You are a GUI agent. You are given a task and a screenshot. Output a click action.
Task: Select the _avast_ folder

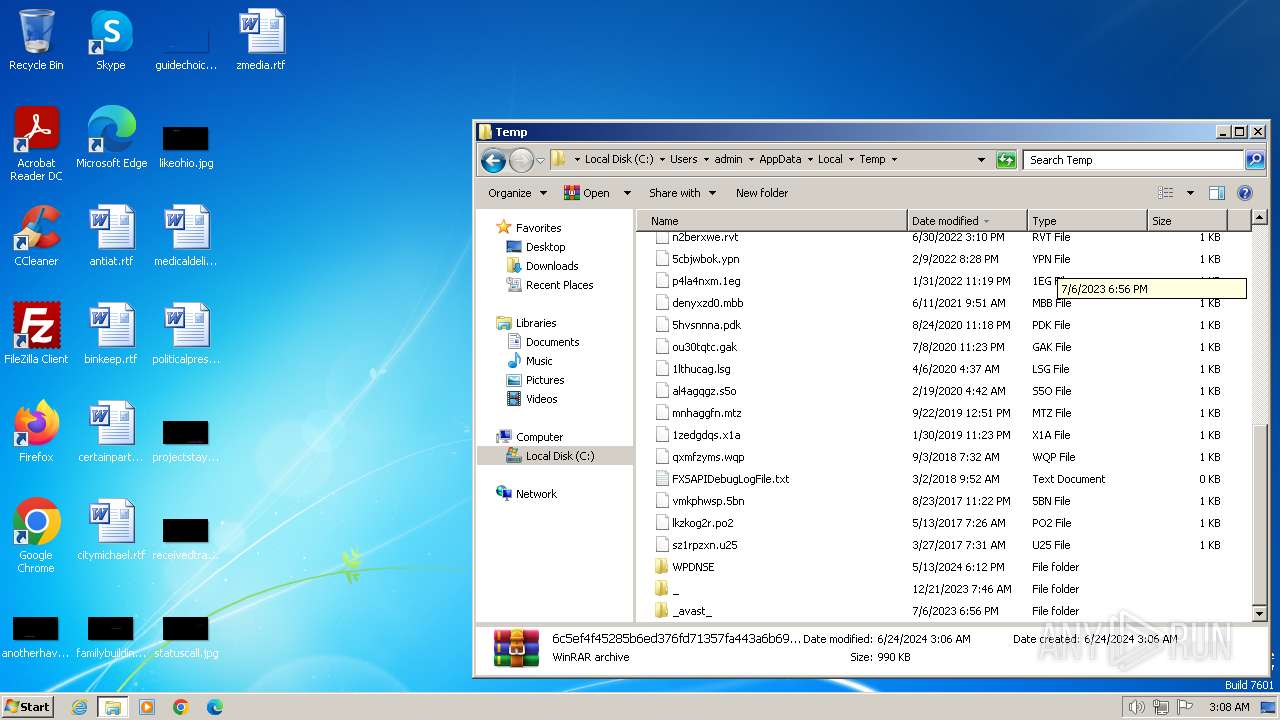[692, 611]
